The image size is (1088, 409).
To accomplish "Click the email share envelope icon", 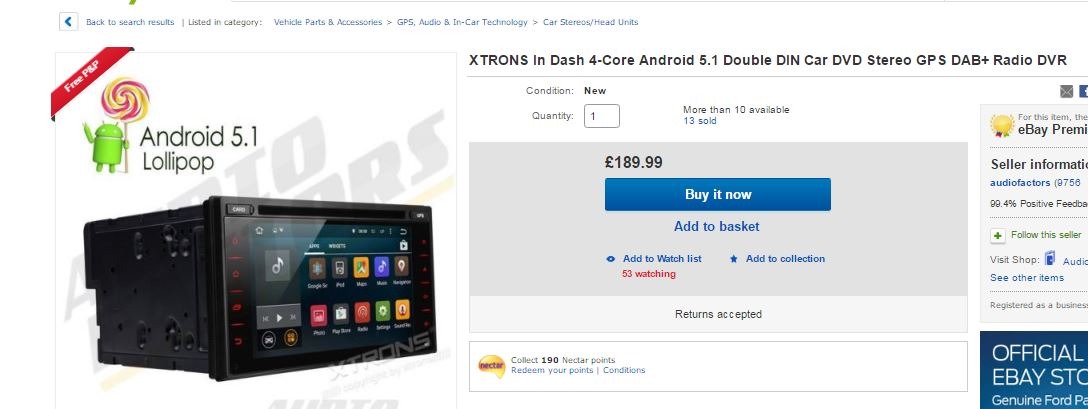I will [x=1066, y=92].
